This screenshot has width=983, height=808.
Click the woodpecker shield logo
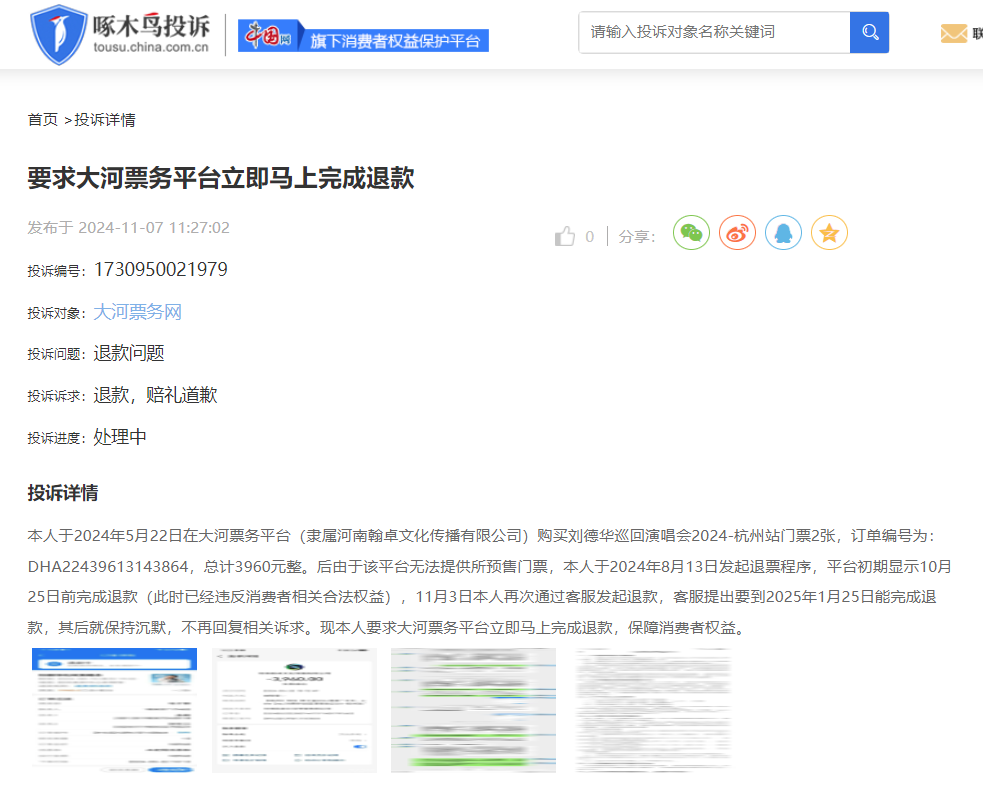click(x=59, y=34)
